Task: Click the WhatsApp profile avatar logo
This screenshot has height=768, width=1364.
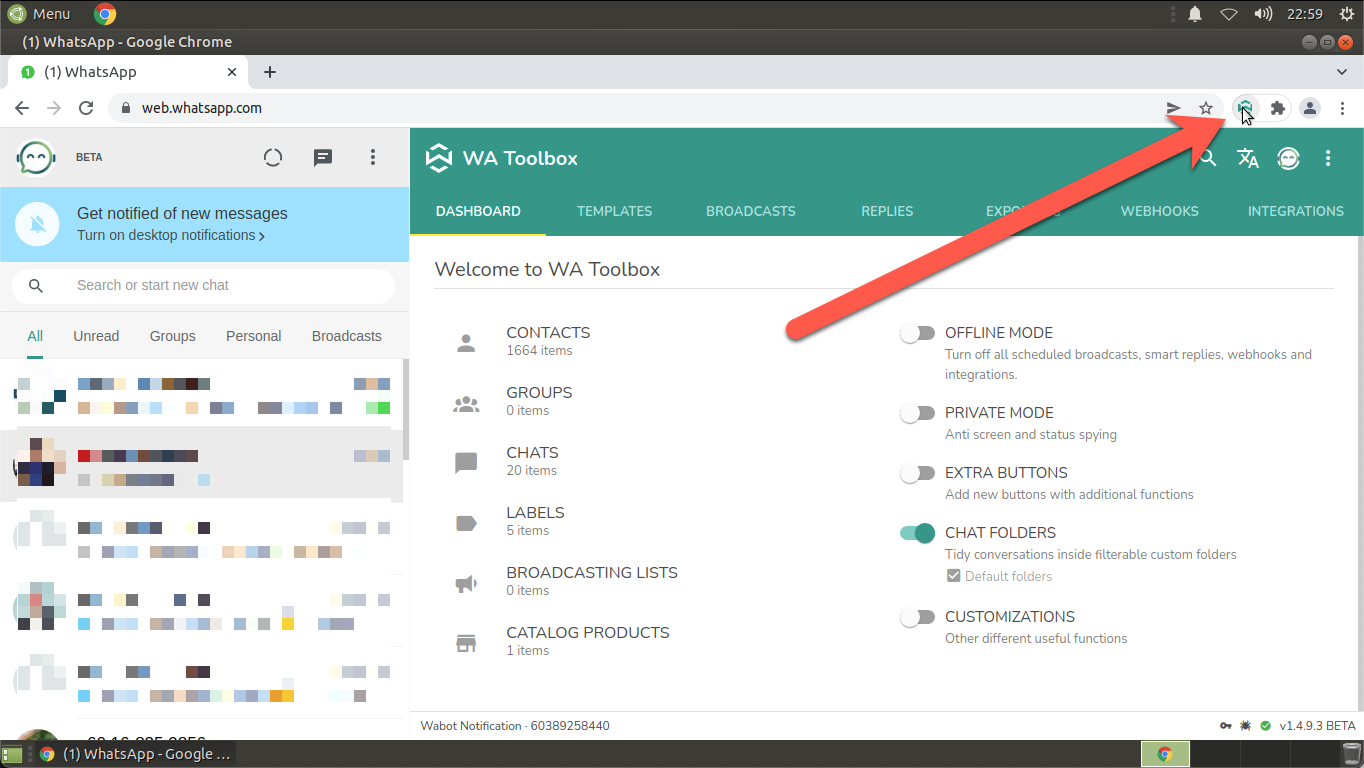Action: [36, 157]
